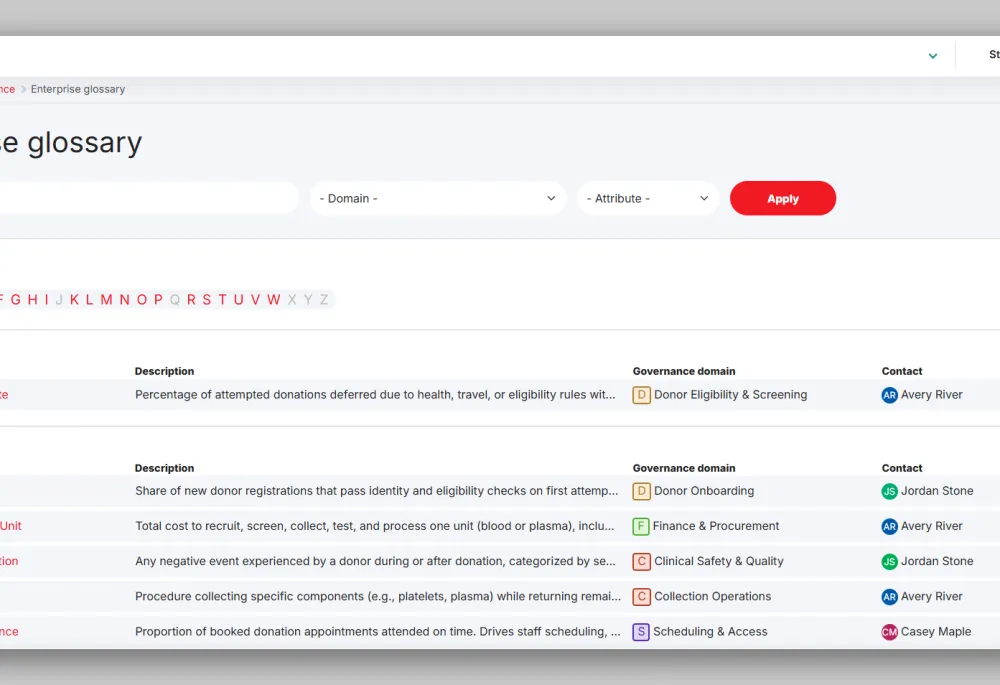This screenshot has height=685, width=1000.
Task: Open the Scheduling & Access domain
Action: pos(710,631)
